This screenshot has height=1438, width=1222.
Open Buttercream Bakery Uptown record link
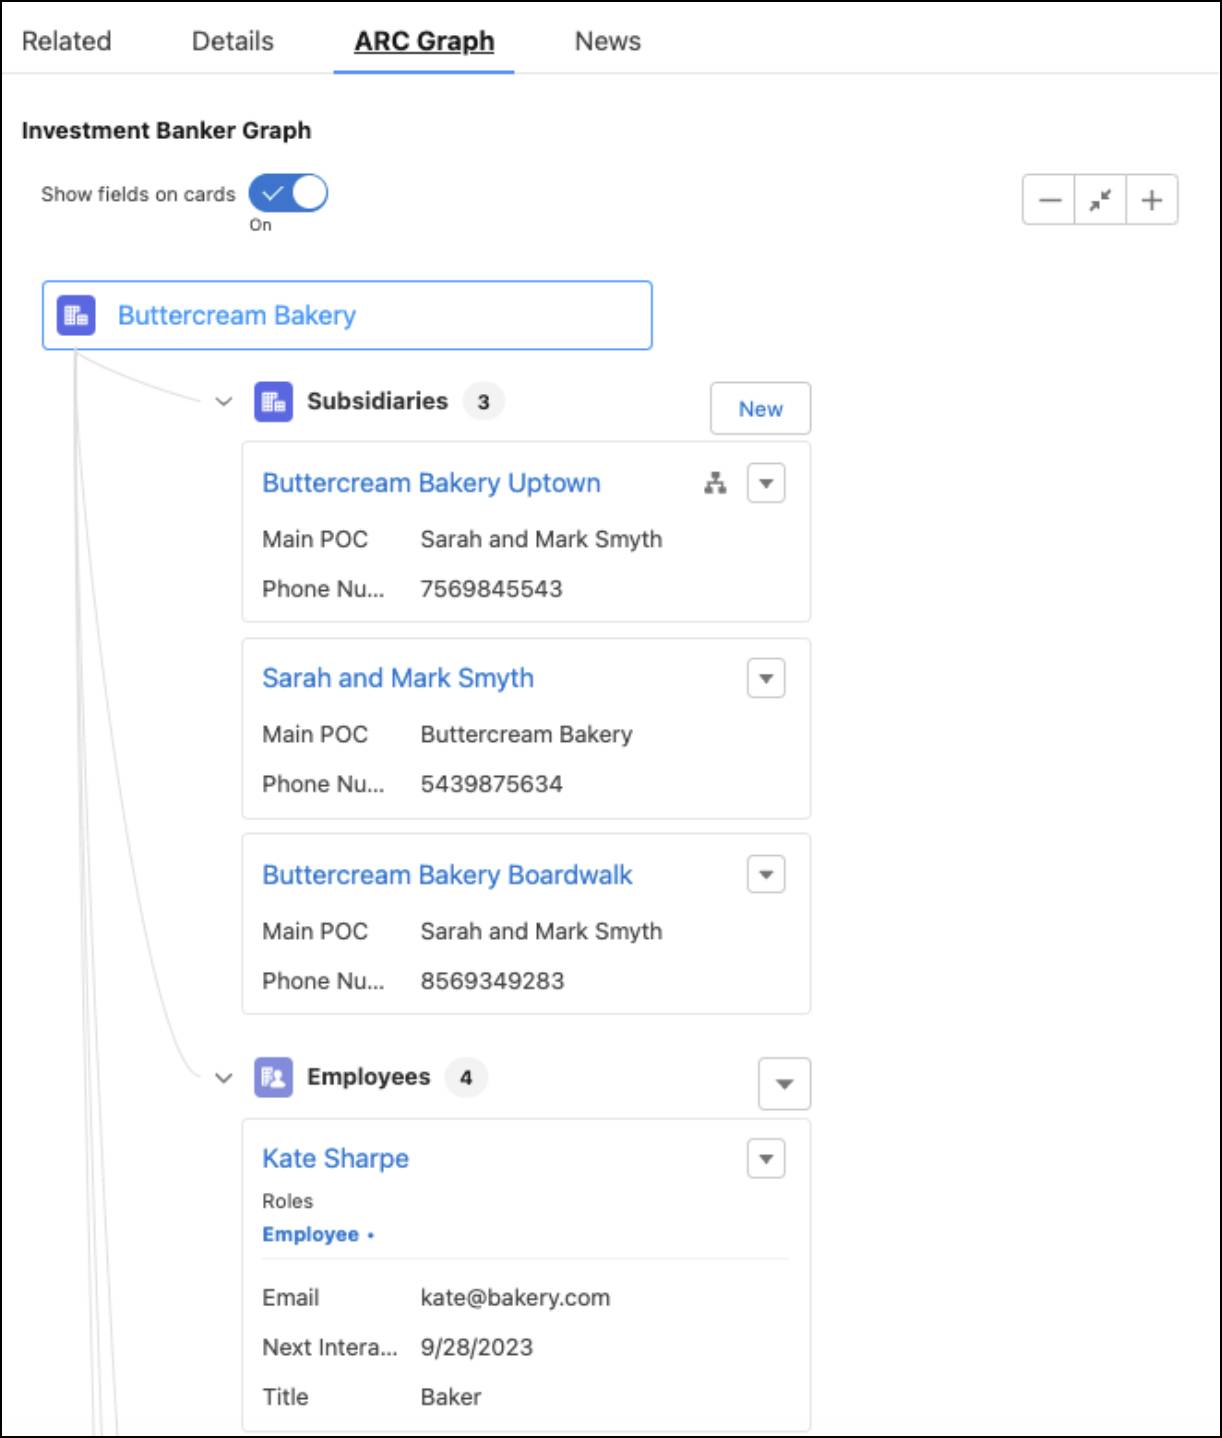(x=431, y=483)
